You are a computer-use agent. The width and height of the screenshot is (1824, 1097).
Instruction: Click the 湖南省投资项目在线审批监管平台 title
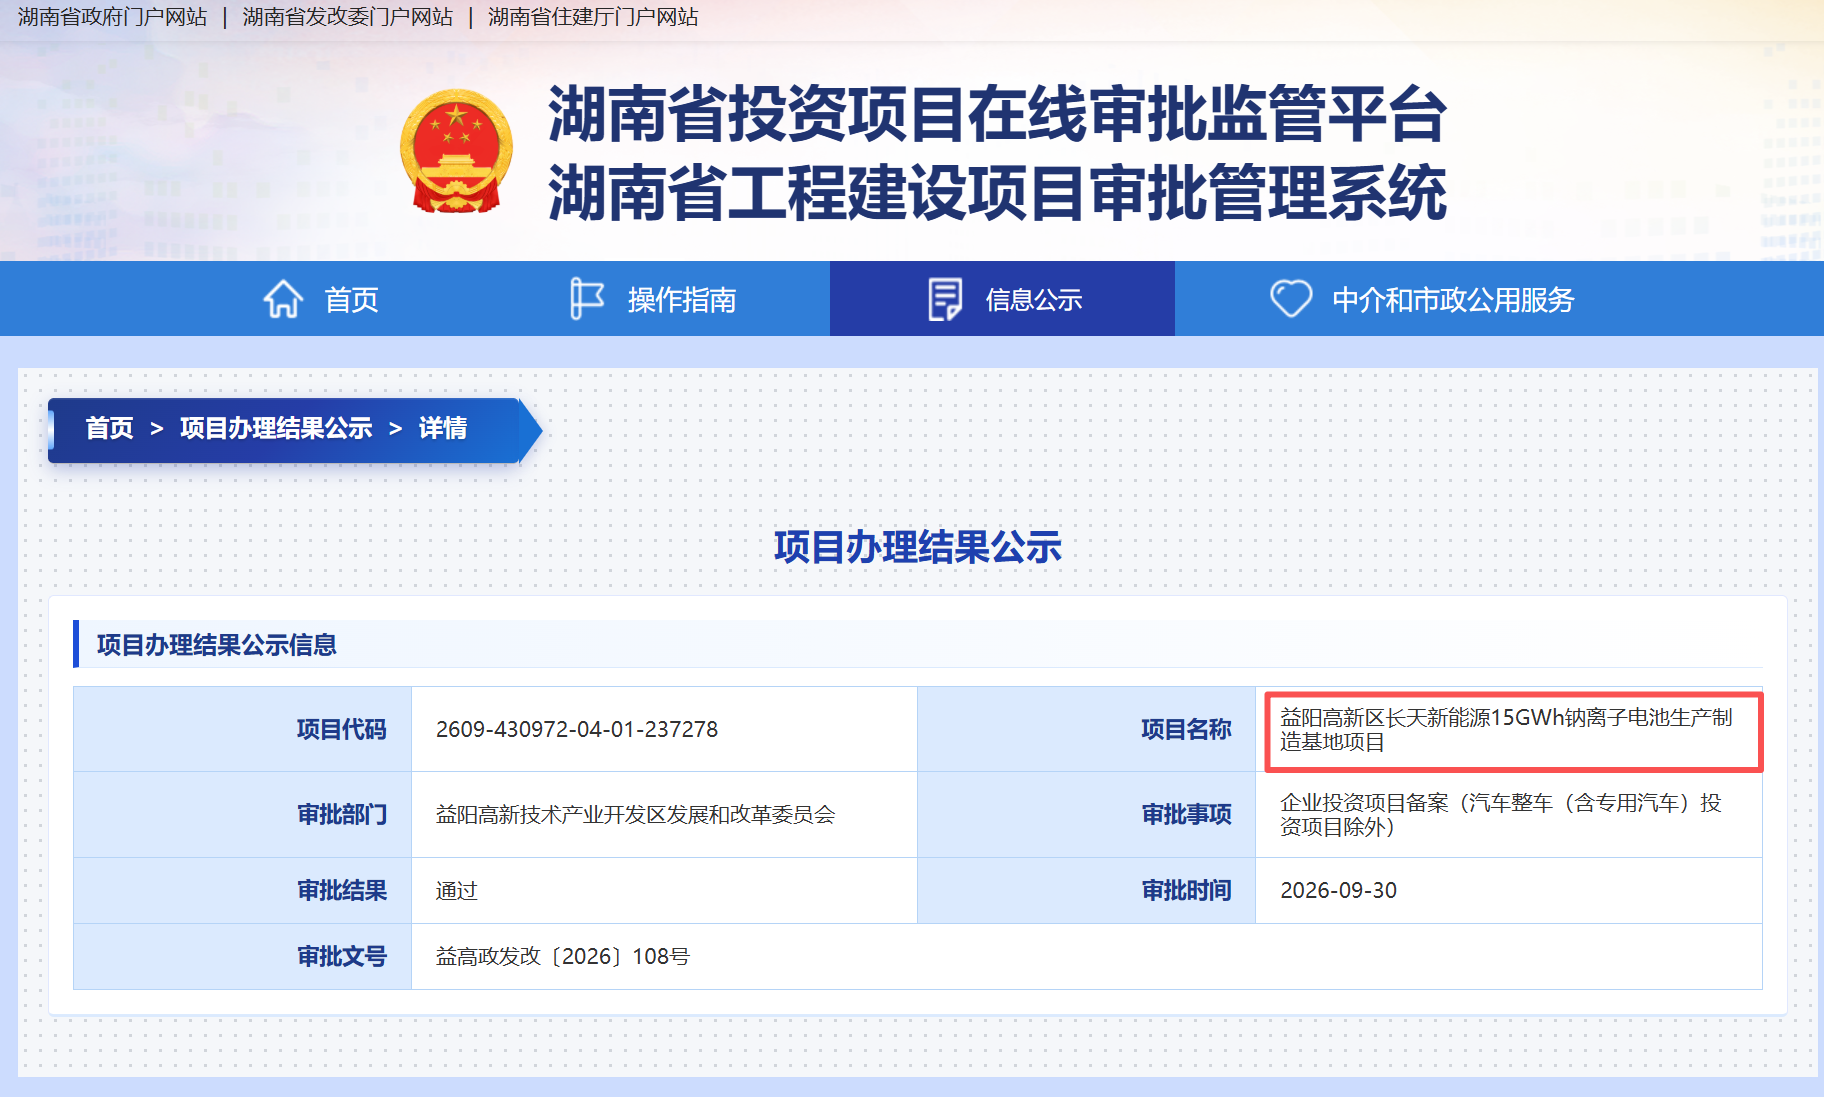click(997, 114)
